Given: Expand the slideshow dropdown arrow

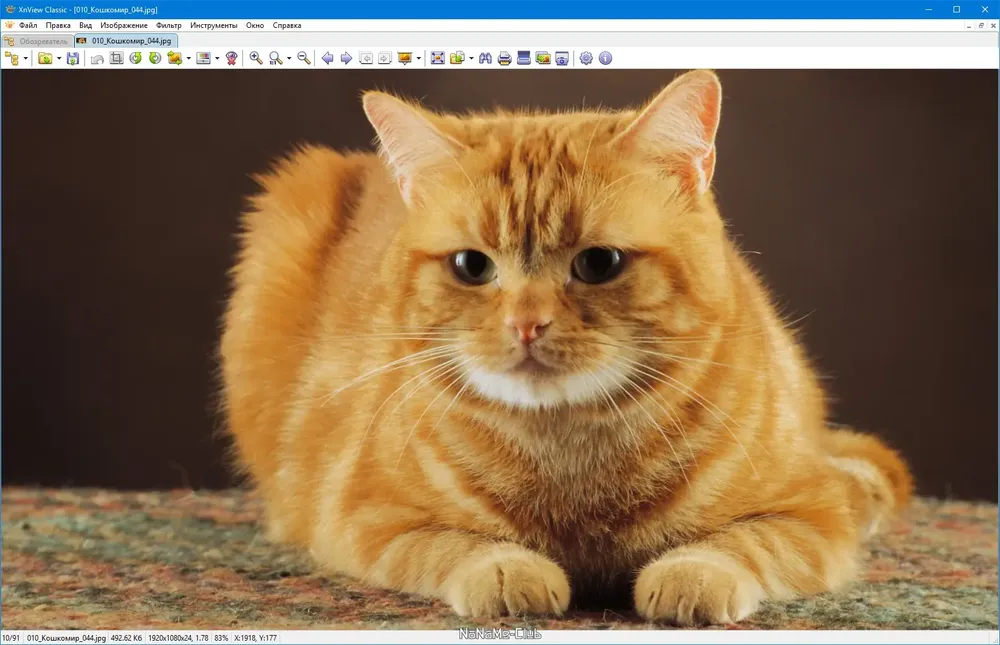Looking at the screenshot, I should click(418, 59).
